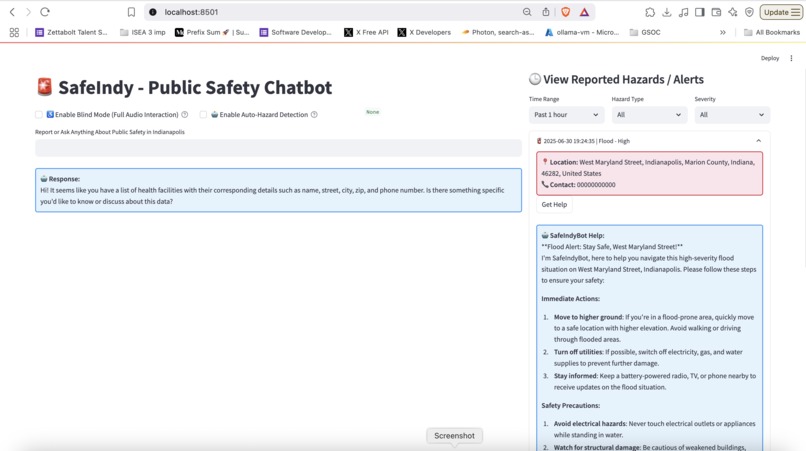
Task: Click the media control music note icon
Action: [x=683, y=12]
